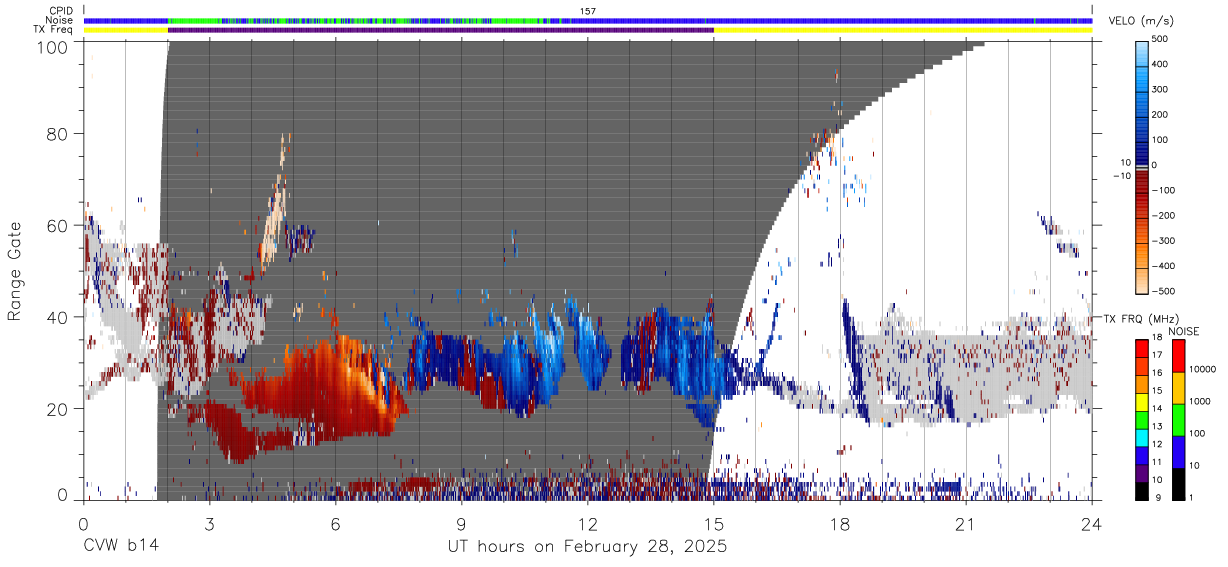Click the 40 tick on Range Gate axis
The height and width of the screenshot is (567, 1228).
pos(59,316)
